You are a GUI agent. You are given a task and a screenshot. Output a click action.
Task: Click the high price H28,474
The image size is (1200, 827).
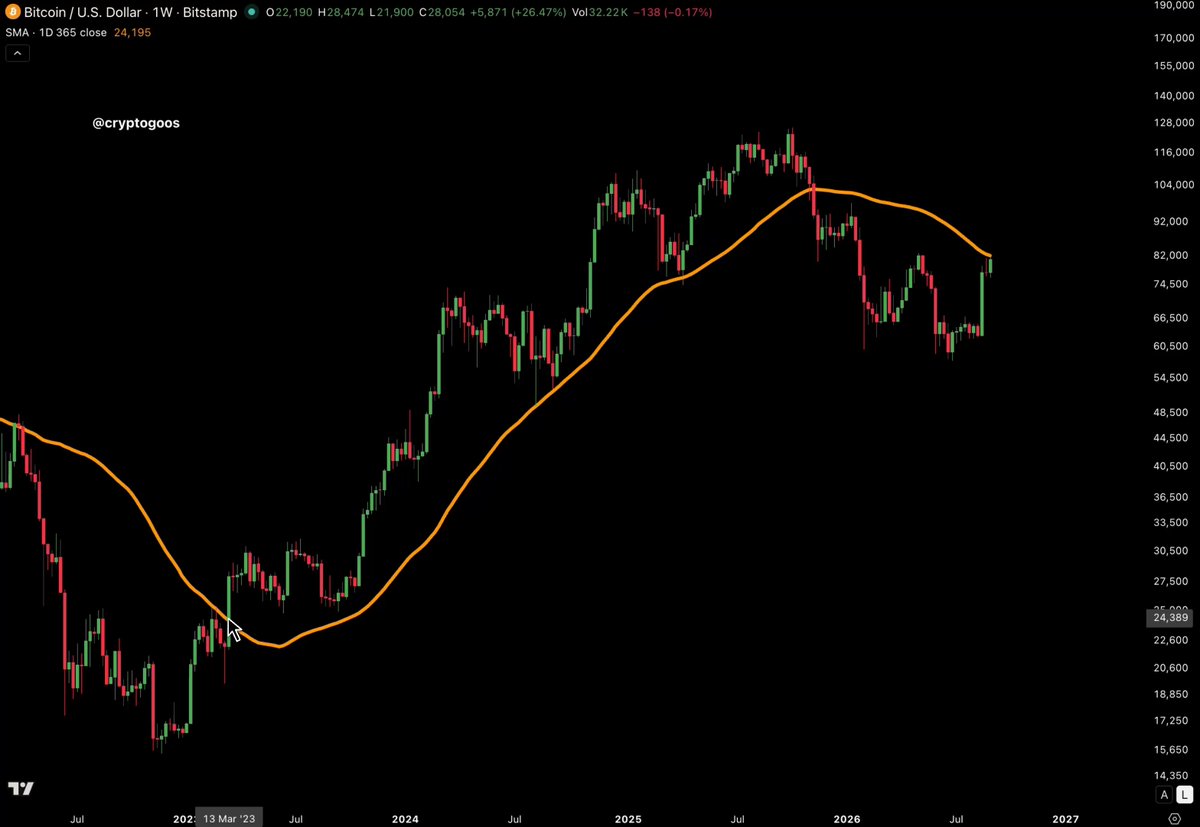click(x=345, y=12)
